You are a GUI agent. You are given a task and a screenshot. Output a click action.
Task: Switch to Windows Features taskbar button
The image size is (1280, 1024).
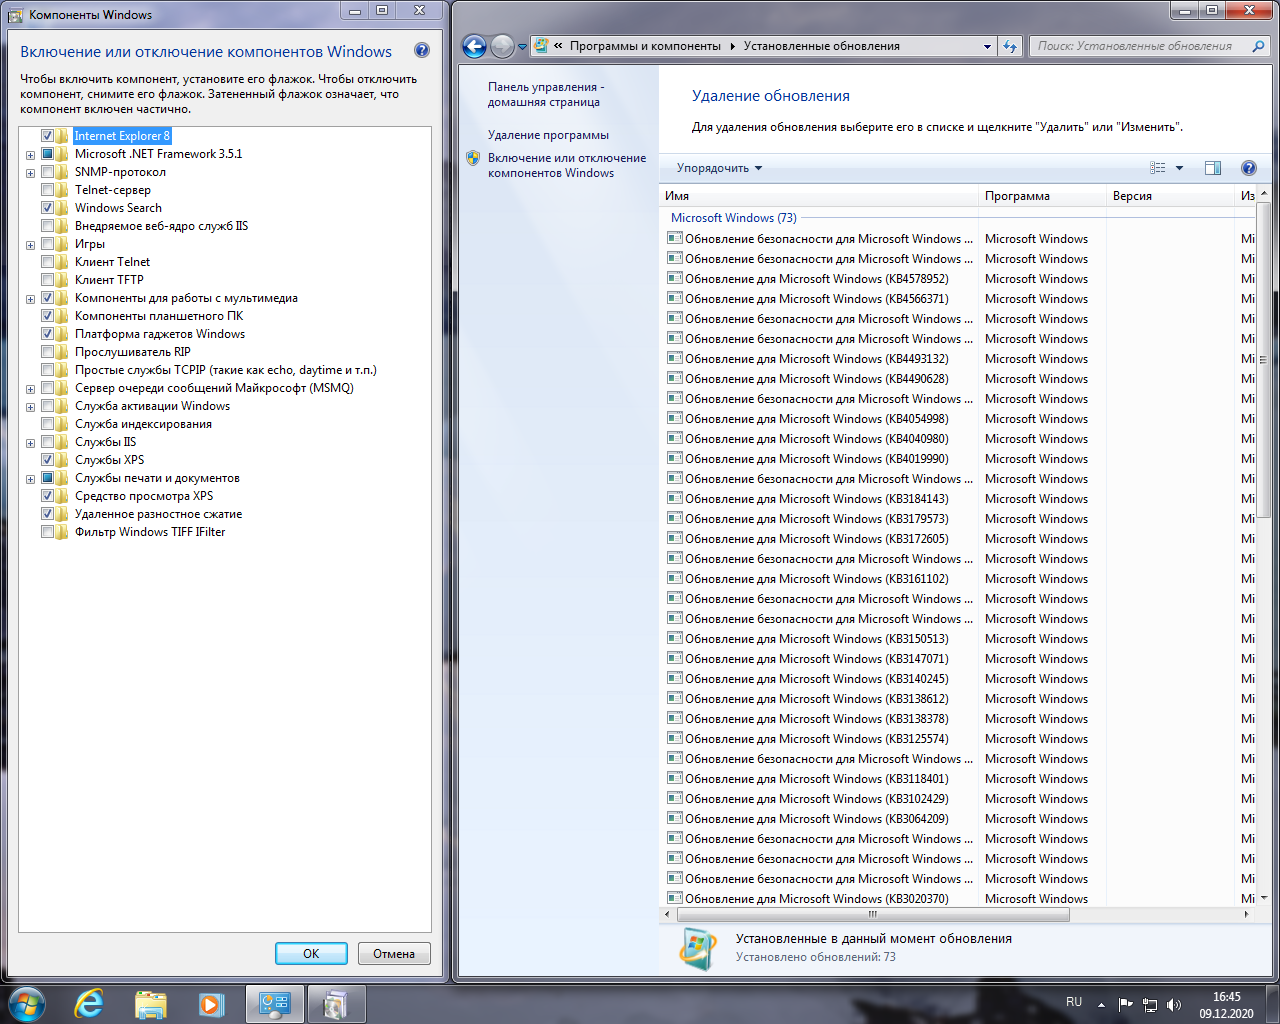point(336,1004)
